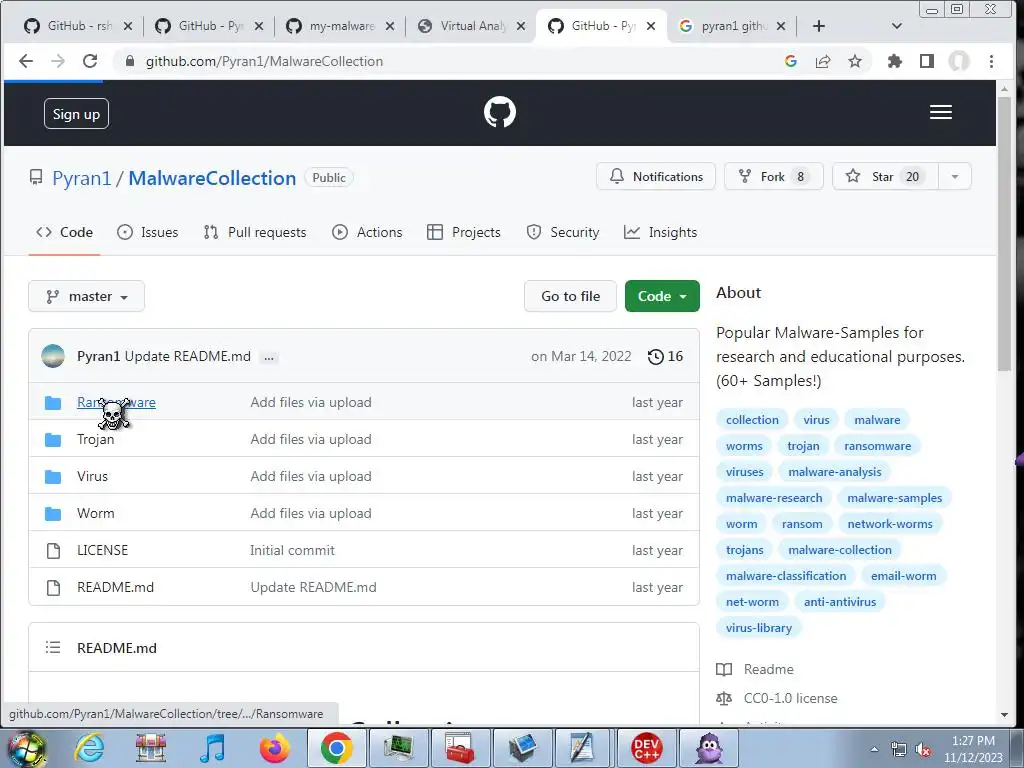Image resolution: width=1024 pixels, height=768 pixels.
Task: Click the Pyran1 user avatar in commit row
Action: tap(53, 357)
